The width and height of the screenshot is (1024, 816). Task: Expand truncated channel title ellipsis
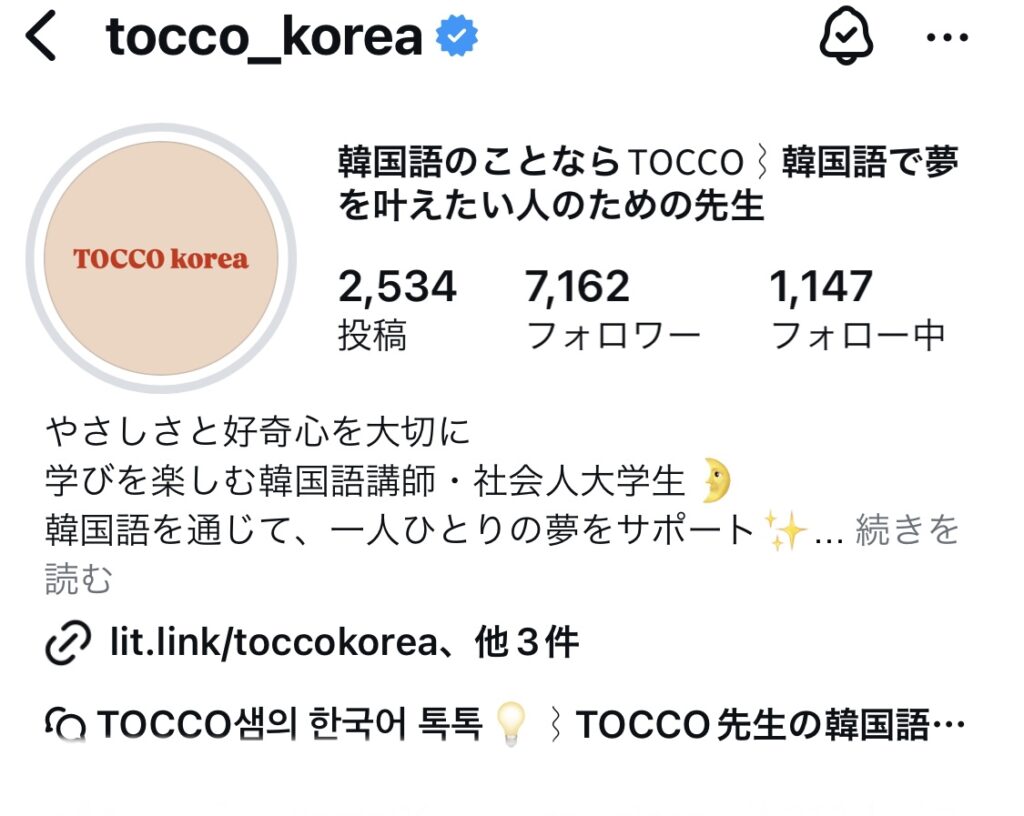coord(948,725)
